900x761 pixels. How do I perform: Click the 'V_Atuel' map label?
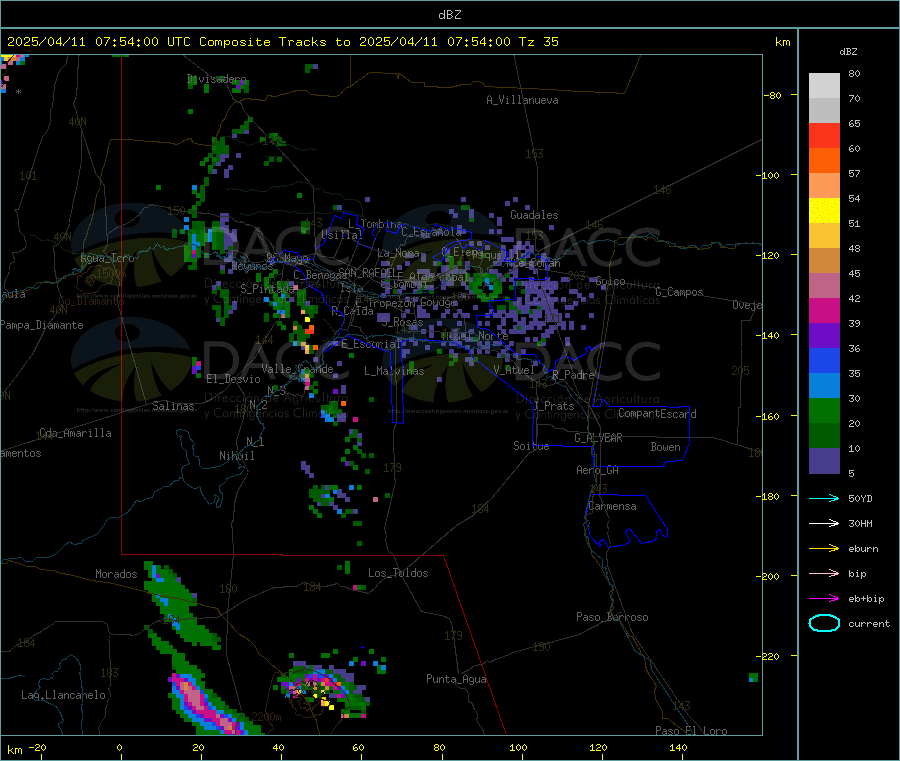(514, 370)
